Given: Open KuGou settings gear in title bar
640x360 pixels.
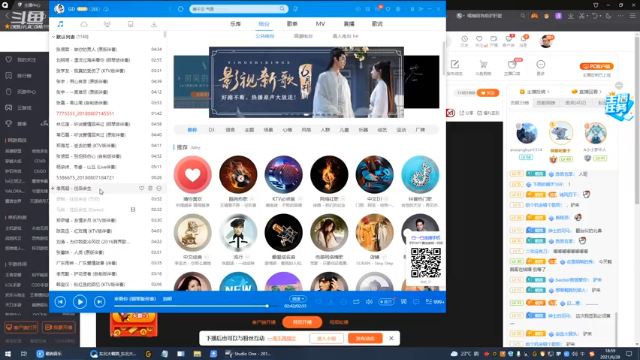Looking at the screenshot, I should [x=398, y=9].
